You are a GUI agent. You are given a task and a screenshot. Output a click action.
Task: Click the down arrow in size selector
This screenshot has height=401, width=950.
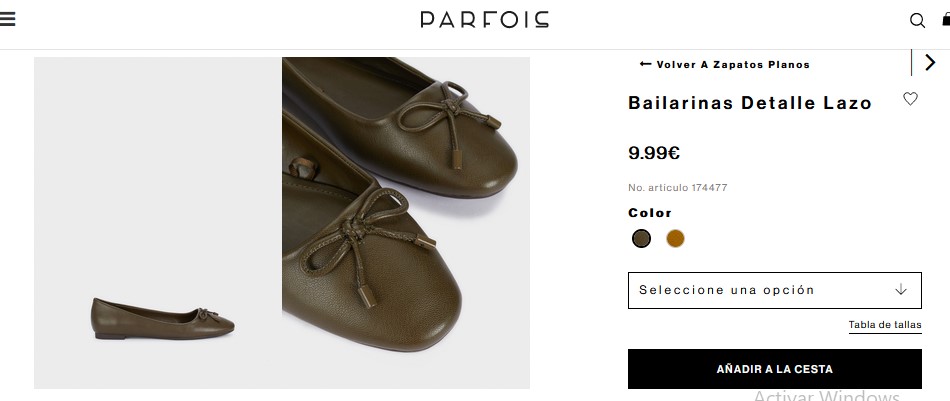coord(900,290)
